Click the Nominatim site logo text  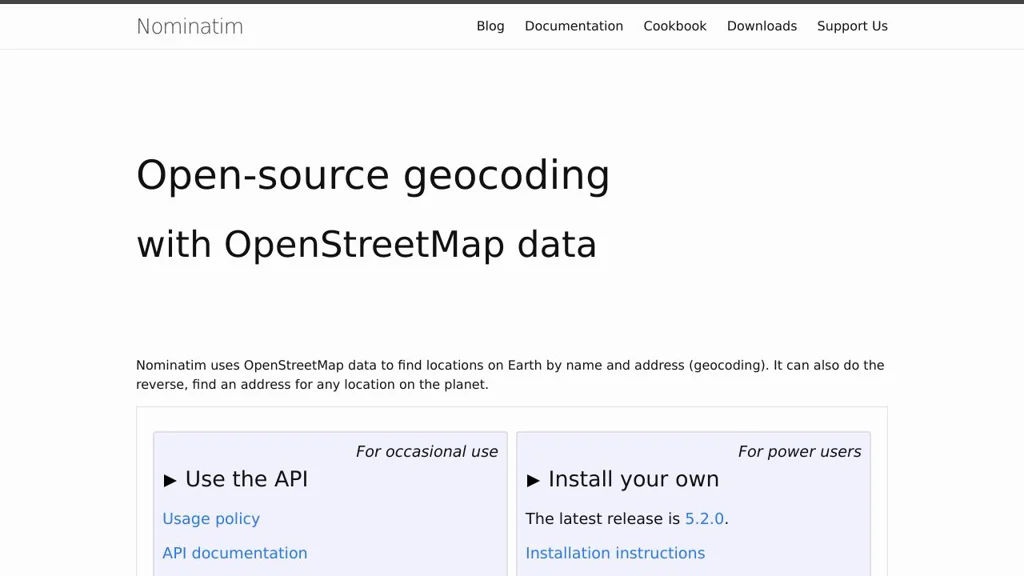[x=189, y=26]
